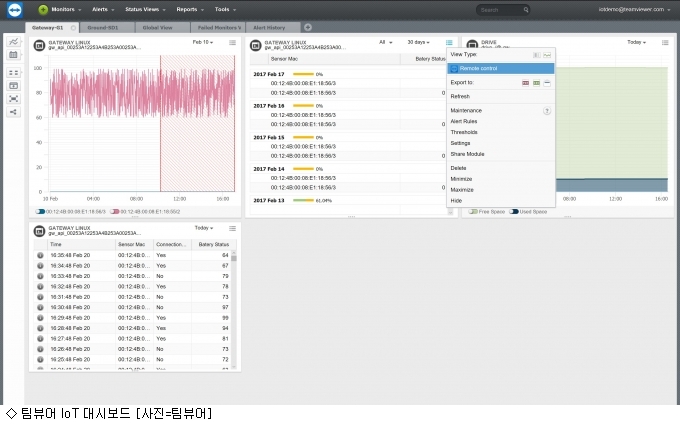The width and height of the screenshot is (680, 425).
Task: Open the calendar icon in left sidebar
Action: coord(13,55)
